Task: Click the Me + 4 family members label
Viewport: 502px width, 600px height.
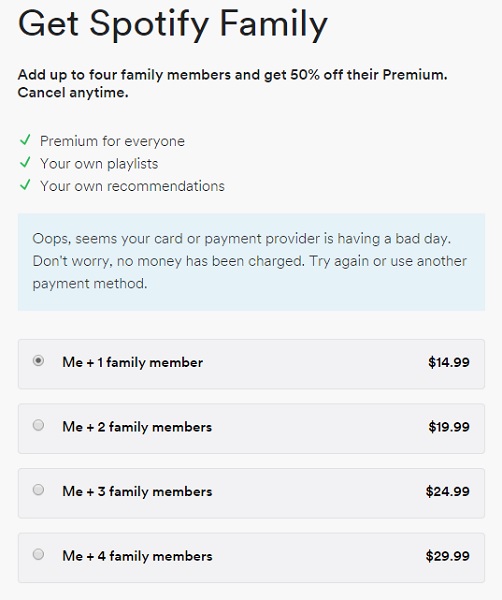Action: coord(137,556)
